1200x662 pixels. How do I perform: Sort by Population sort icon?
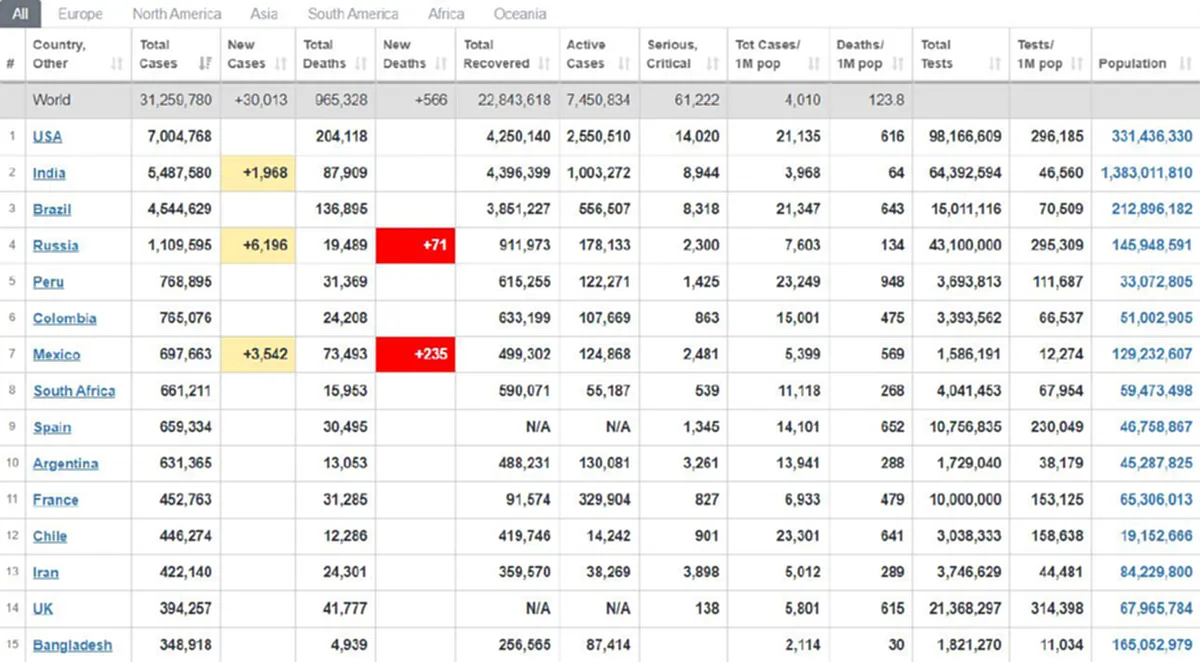point(1183,64)
